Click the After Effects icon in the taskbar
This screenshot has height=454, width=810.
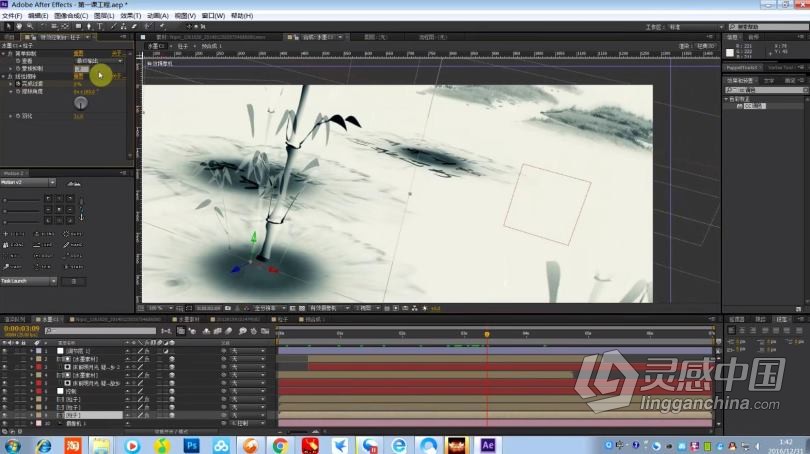(488, 445)
